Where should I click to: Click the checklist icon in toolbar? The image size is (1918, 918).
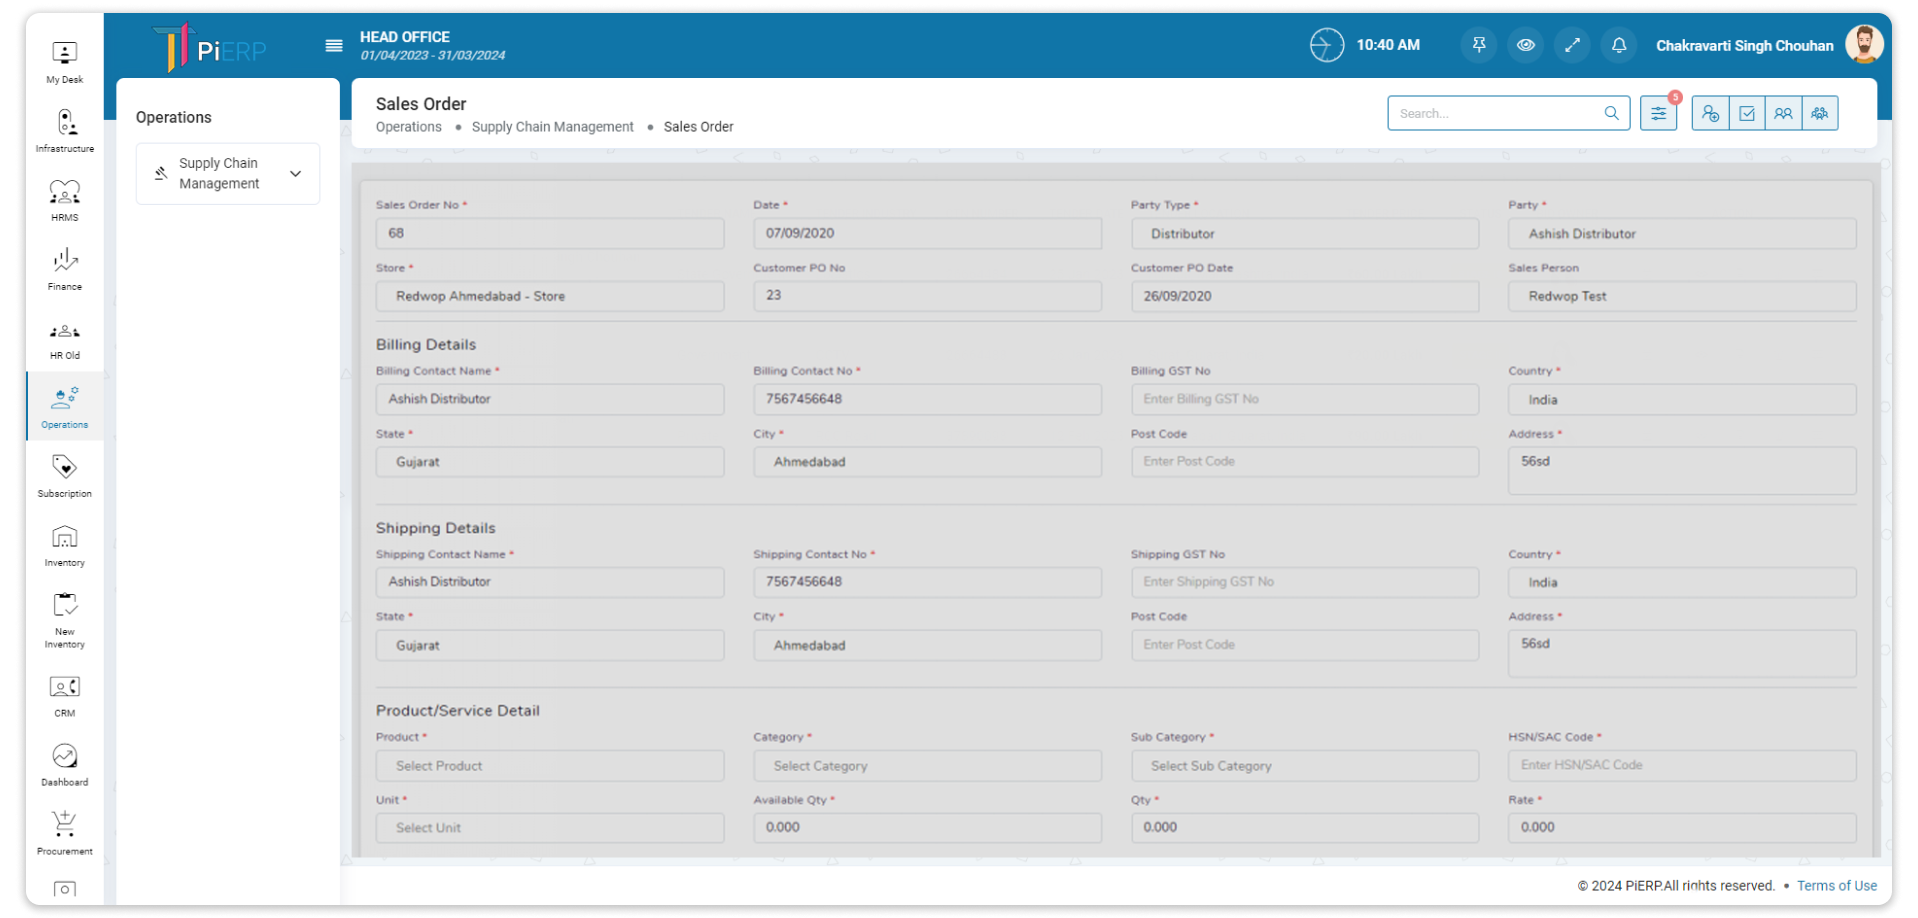pos(1747,113)
